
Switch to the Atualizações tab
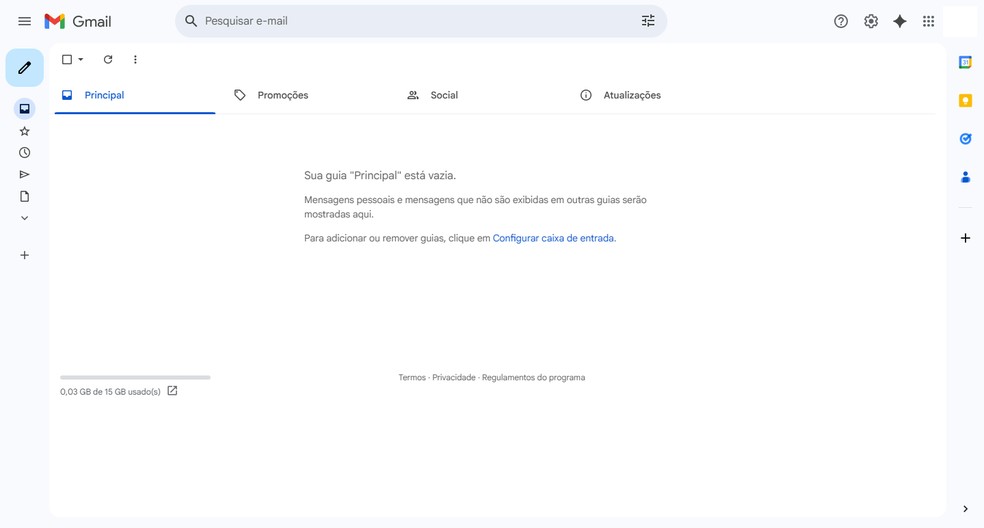[655, 95]
